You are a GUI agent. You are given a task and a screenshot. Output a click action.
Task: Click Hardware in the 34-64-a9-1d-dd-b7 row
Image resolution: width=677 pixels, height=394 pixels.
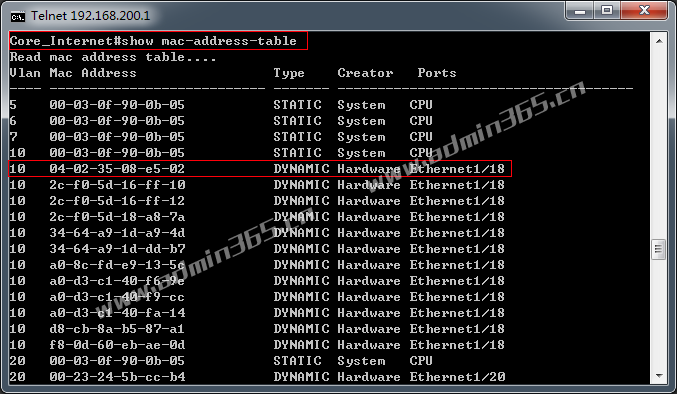point(369,249)
